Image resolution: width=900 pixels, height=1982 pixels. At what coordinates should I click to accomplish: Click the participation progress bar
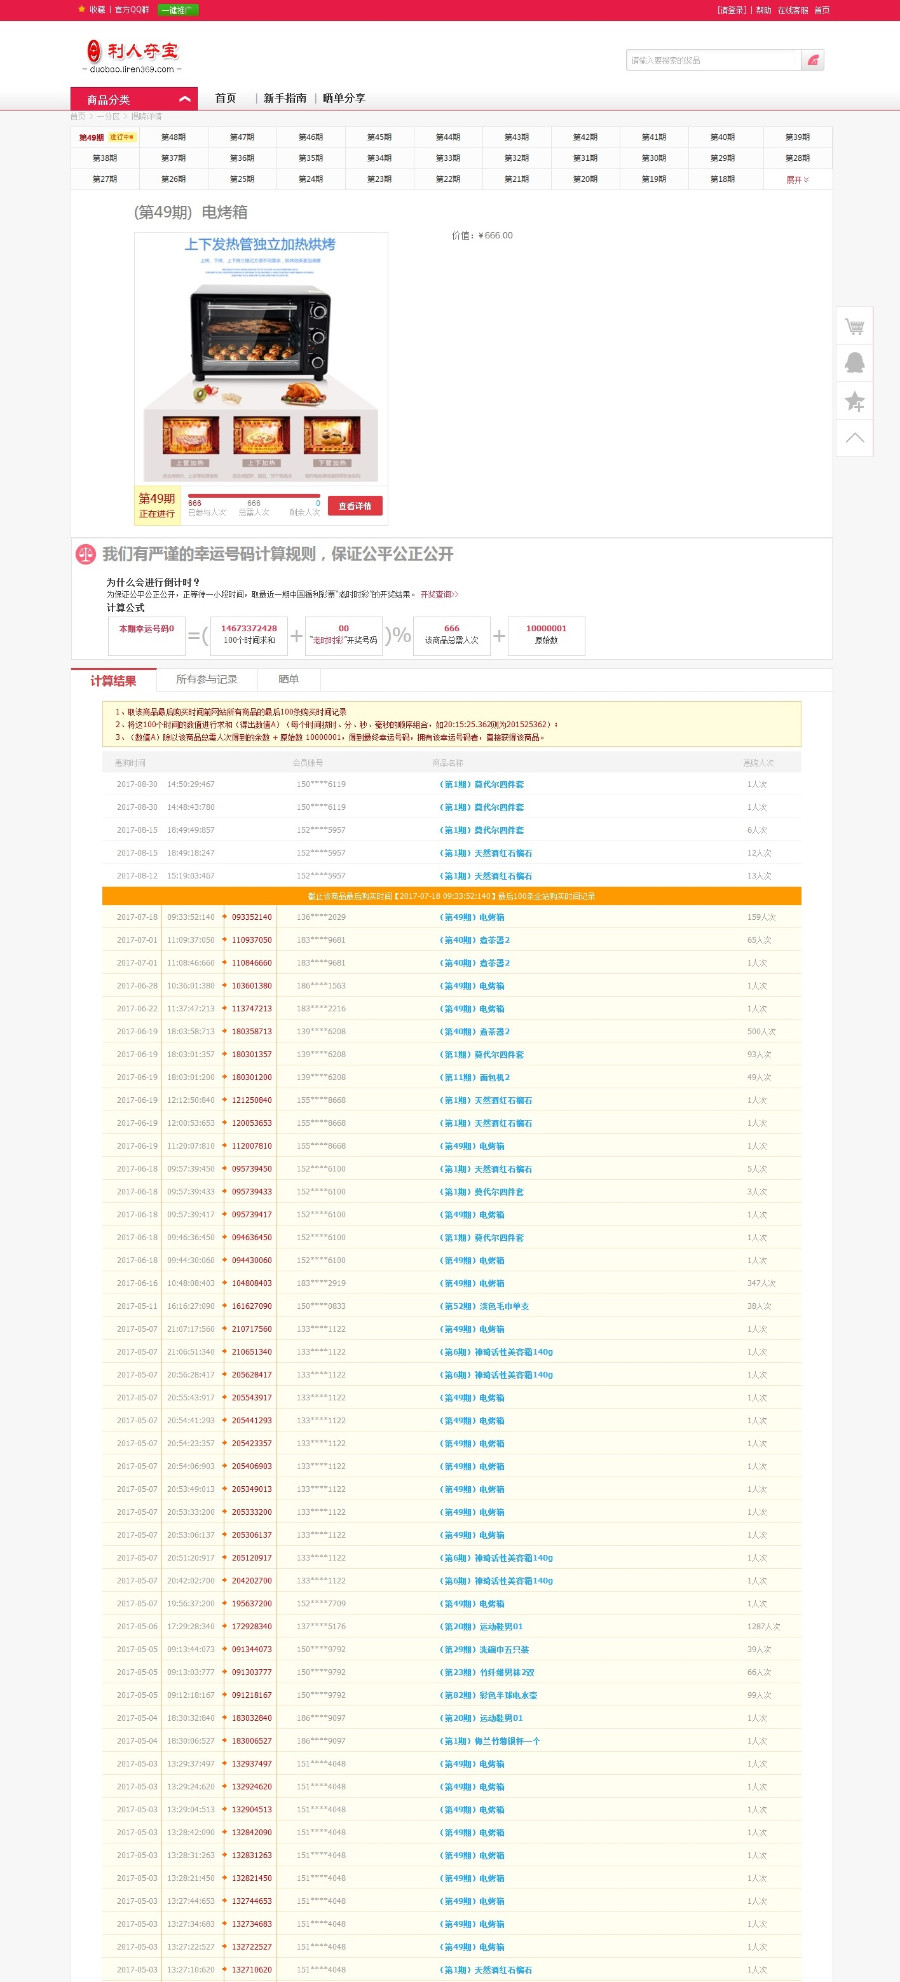point(253,496)
